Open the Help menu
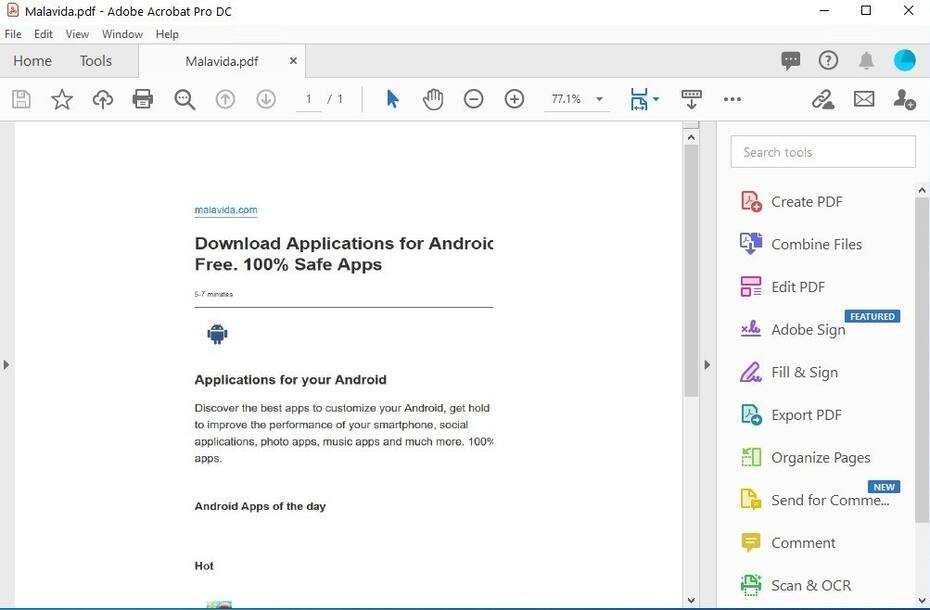This screenshot has height=610, width=930. pyautogui.click(x=167, y=34)
